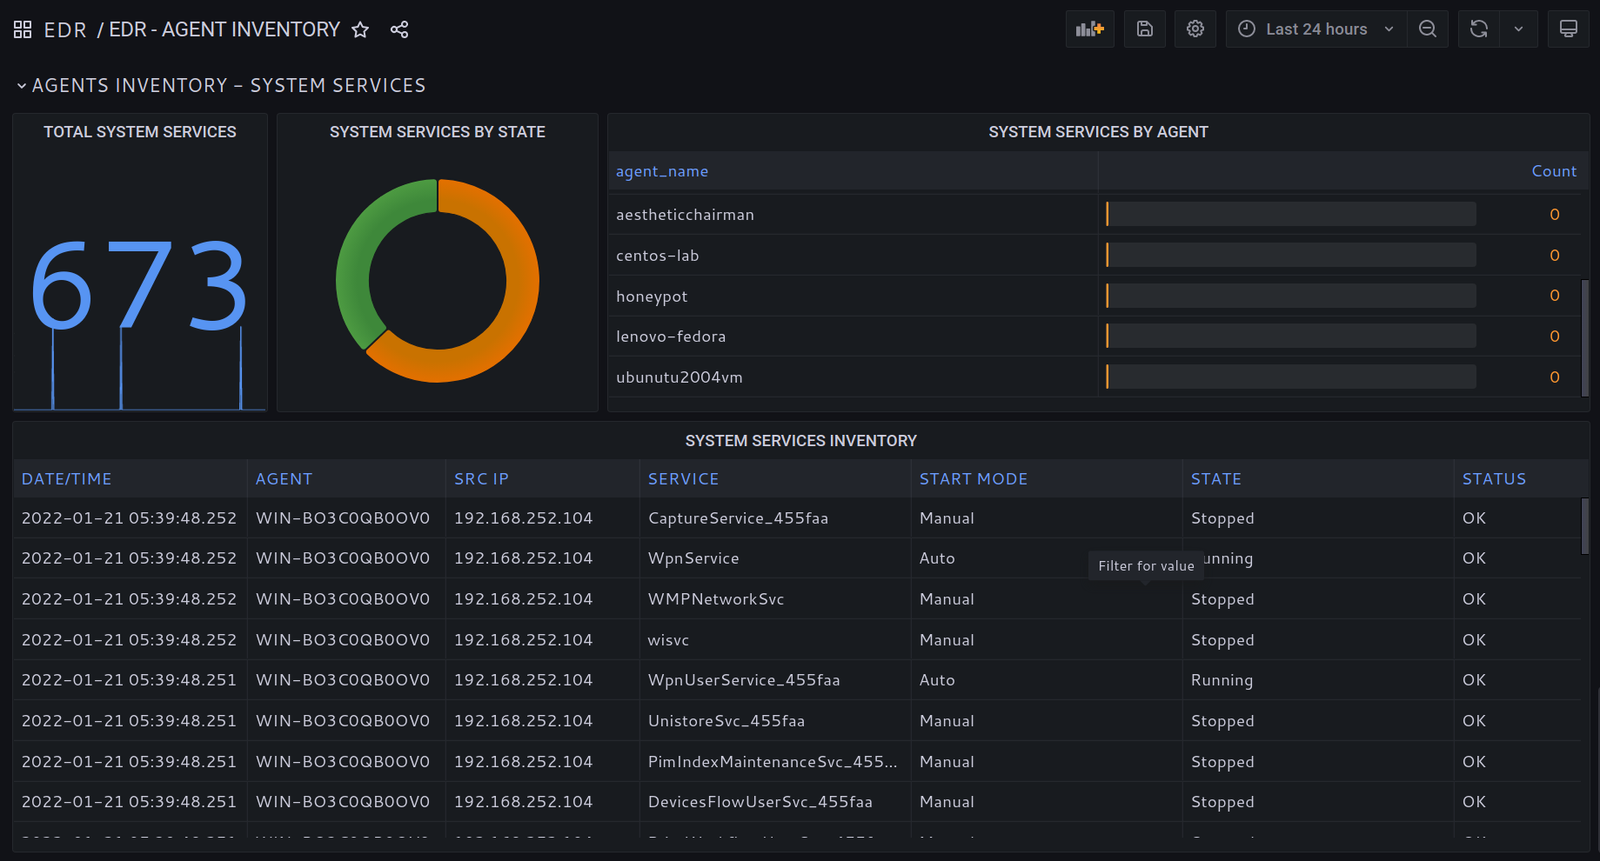Screen dimensions: 1600x861
Task: Save the dashboard using the disk icon
Action: click(x=1145, y=29)
